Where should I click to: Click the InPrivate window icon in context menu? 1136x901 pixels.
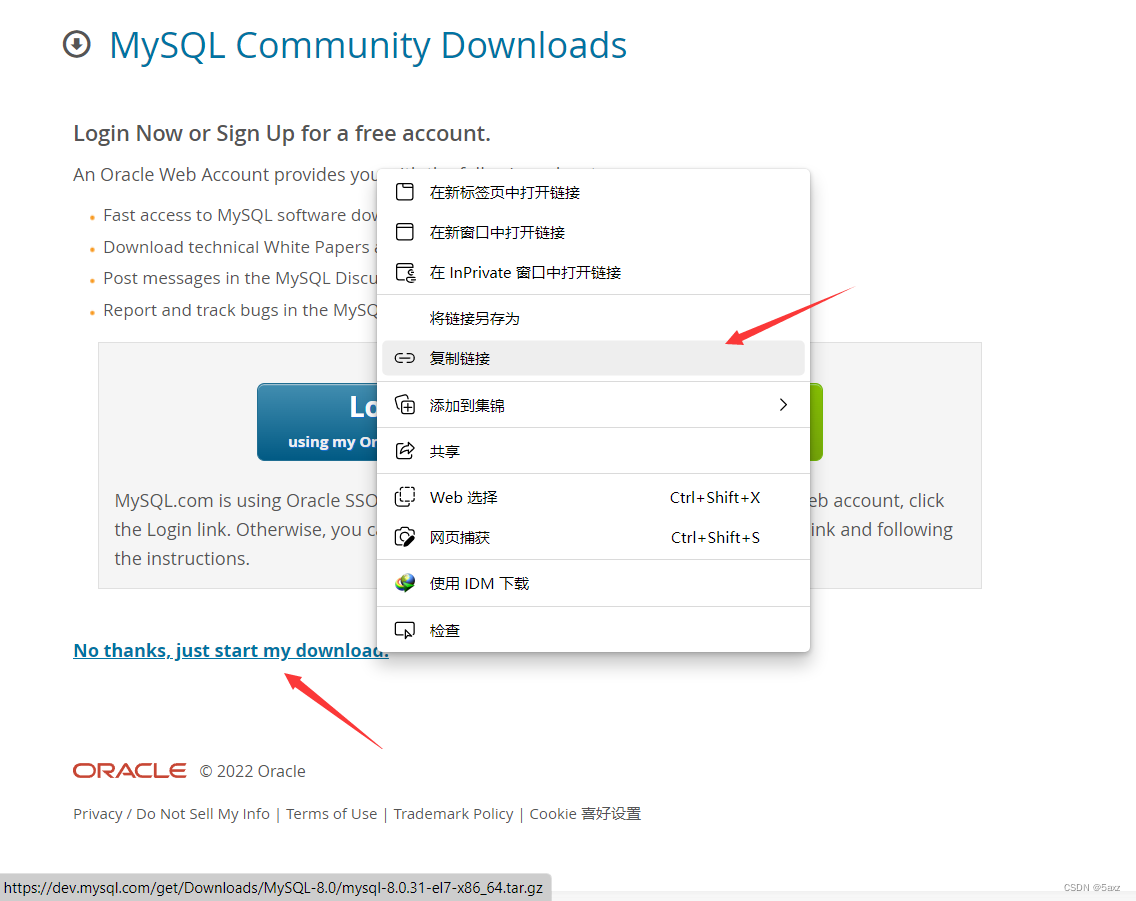[406, 272]
